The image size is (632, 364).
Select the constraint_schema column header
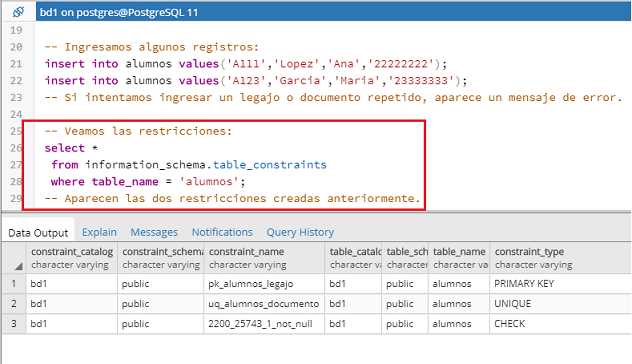point(161,258)
